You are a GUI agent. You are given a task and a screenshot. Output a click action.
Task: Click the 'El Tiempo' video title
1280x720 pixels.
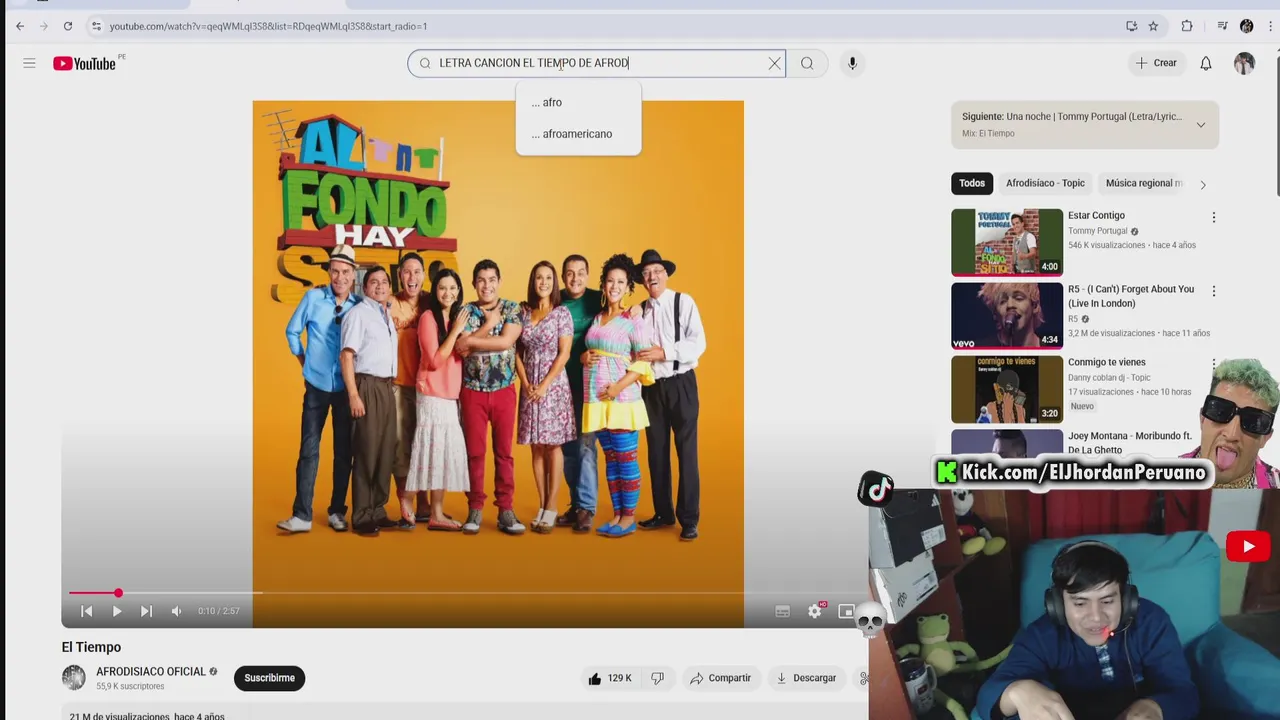click(91, 647)
